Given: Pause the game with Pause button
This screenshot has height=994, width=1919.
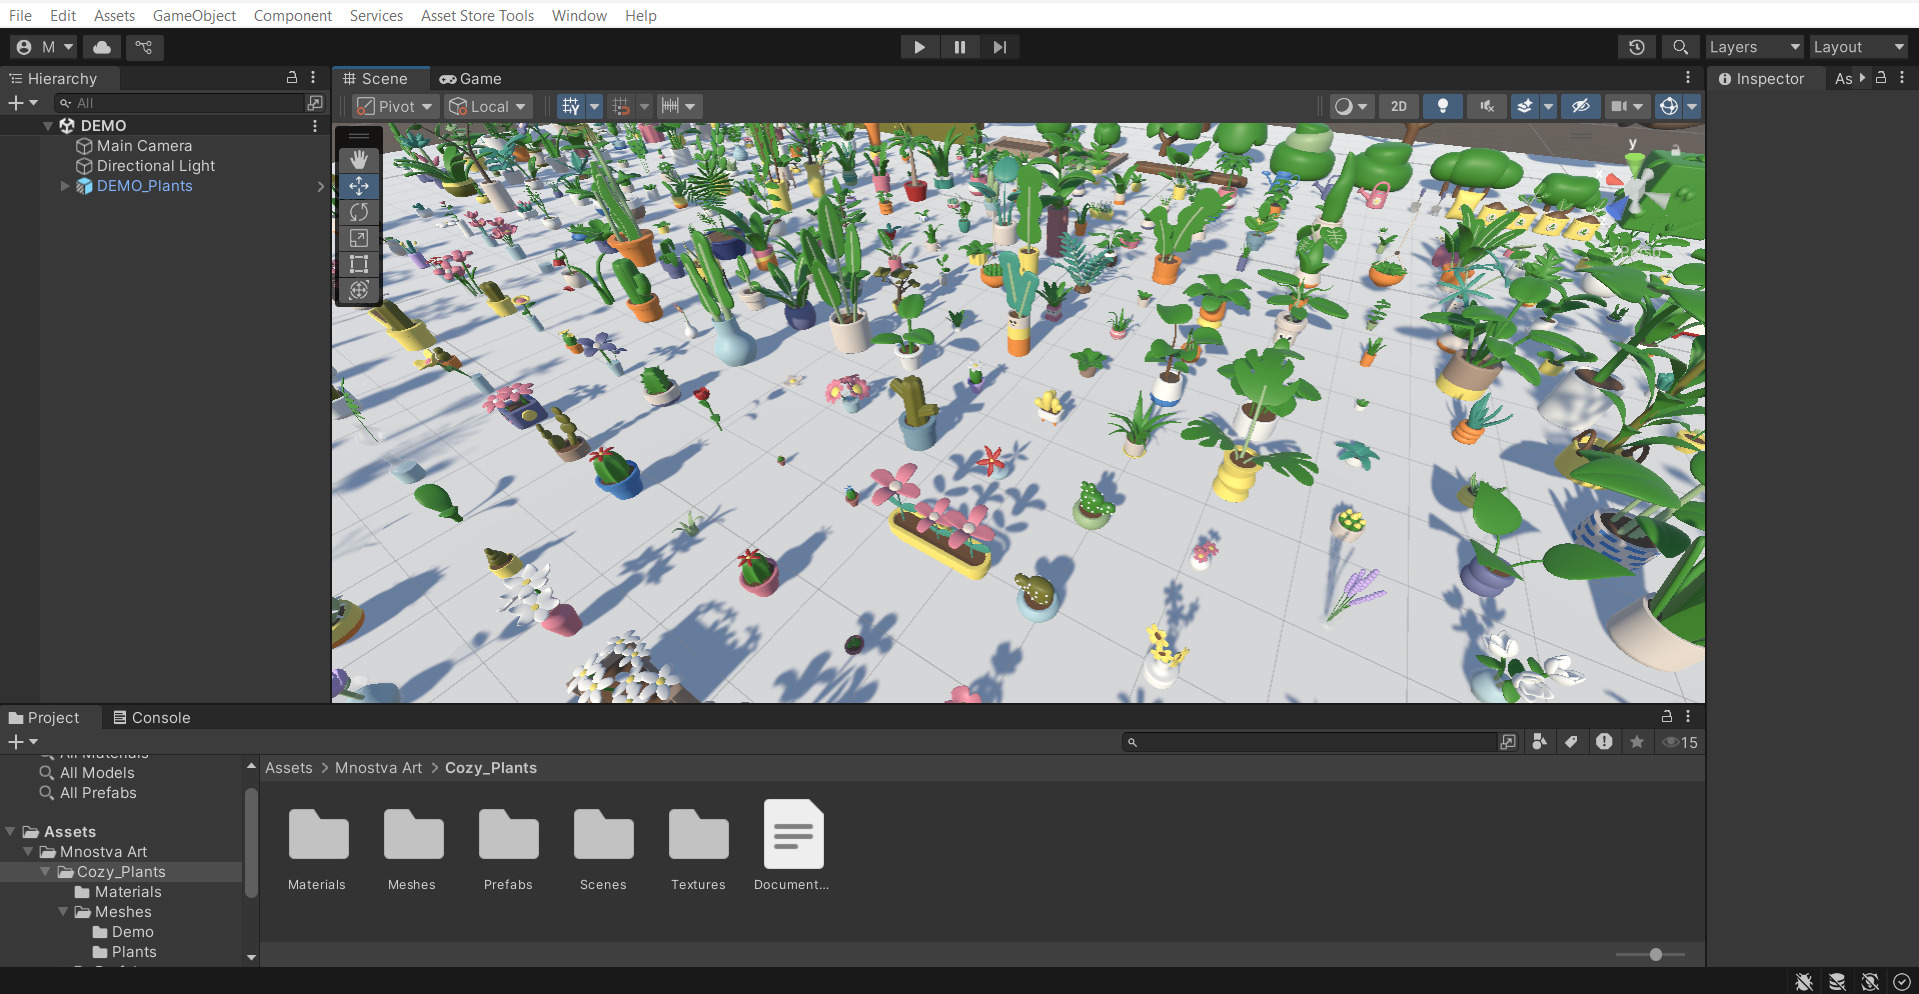Looking at the screenshot, I should 960,47.
